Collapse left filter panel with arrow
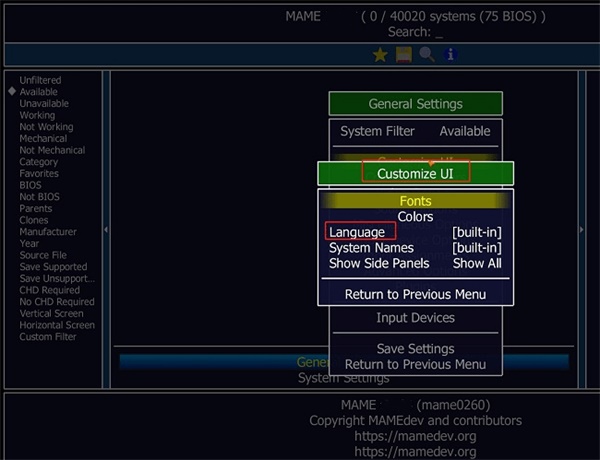 click(105, 229)
